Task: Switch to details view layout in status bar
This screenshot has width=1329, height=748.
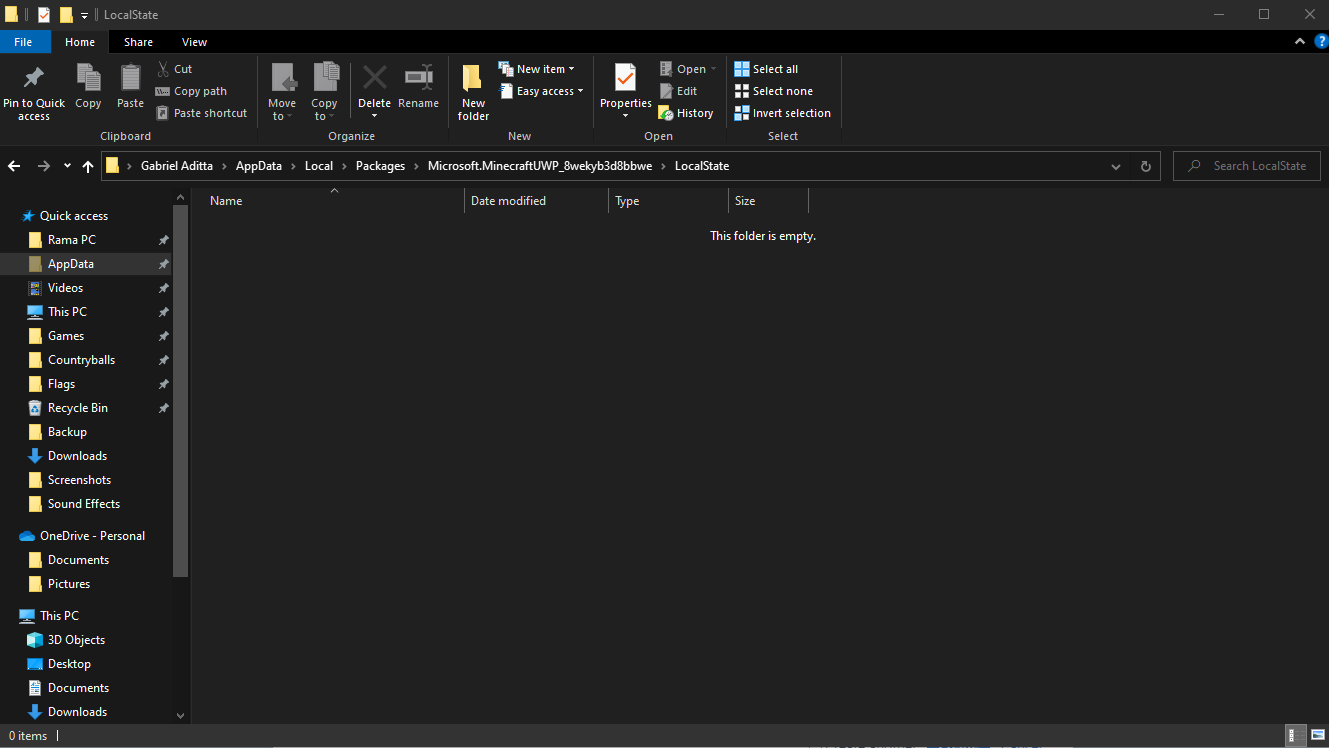Action: (x=1295, y=735)
